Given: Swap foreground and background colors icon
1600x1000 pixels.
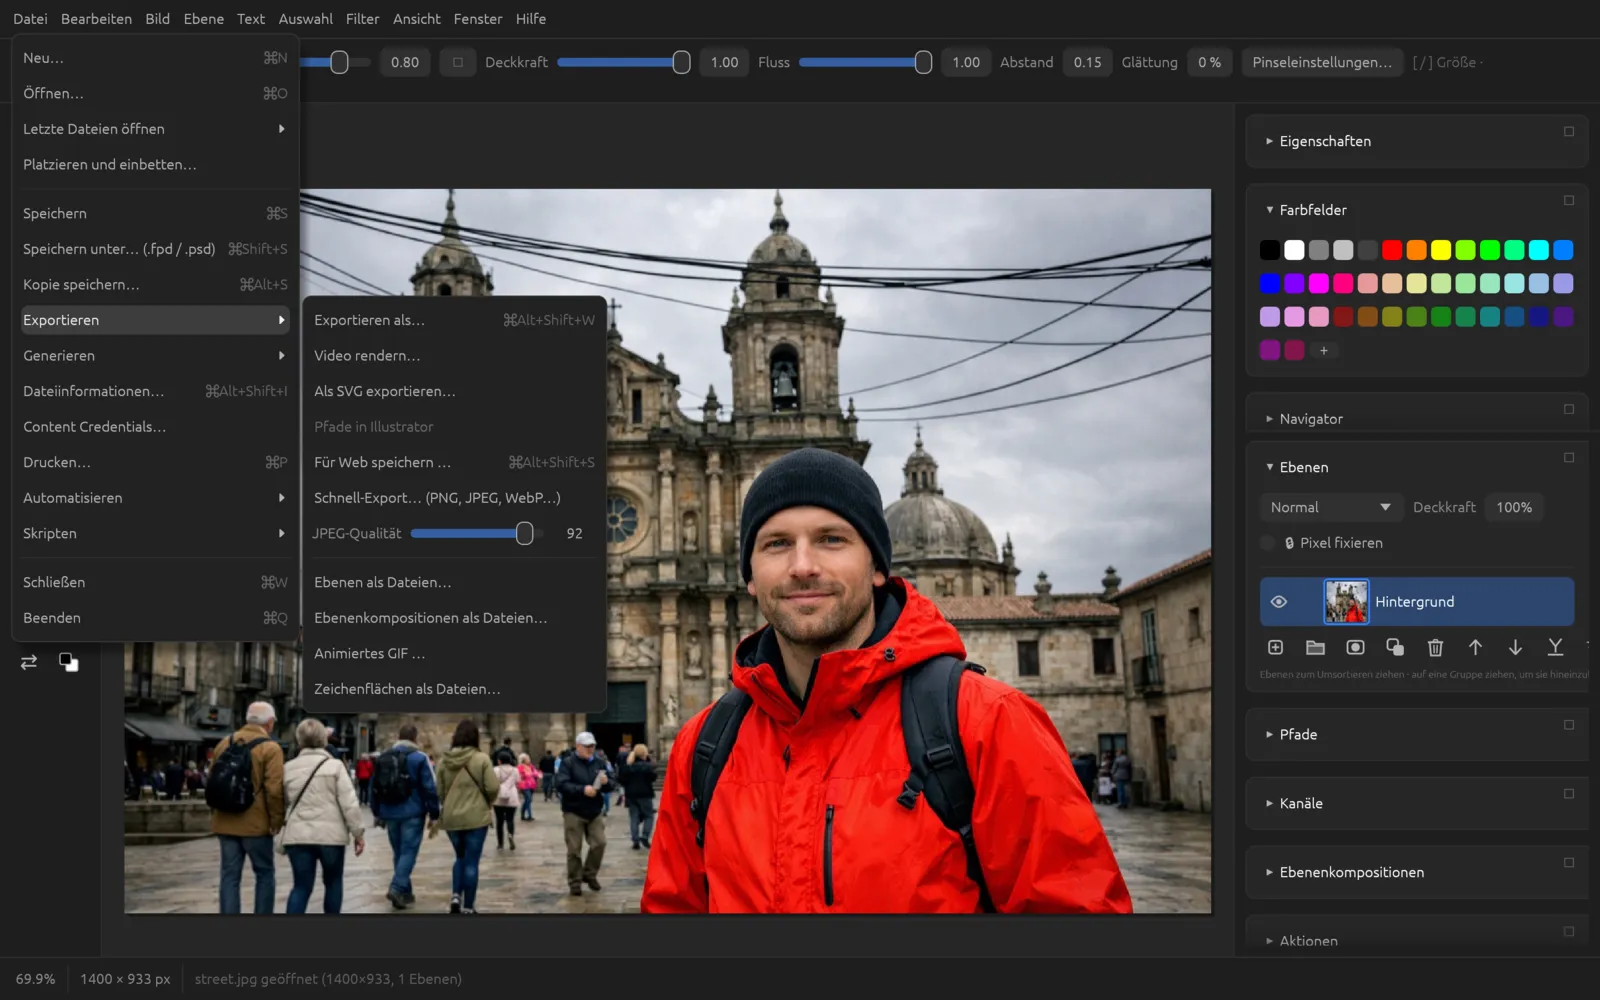Looking at the screenshot, I should coord(29,662).
